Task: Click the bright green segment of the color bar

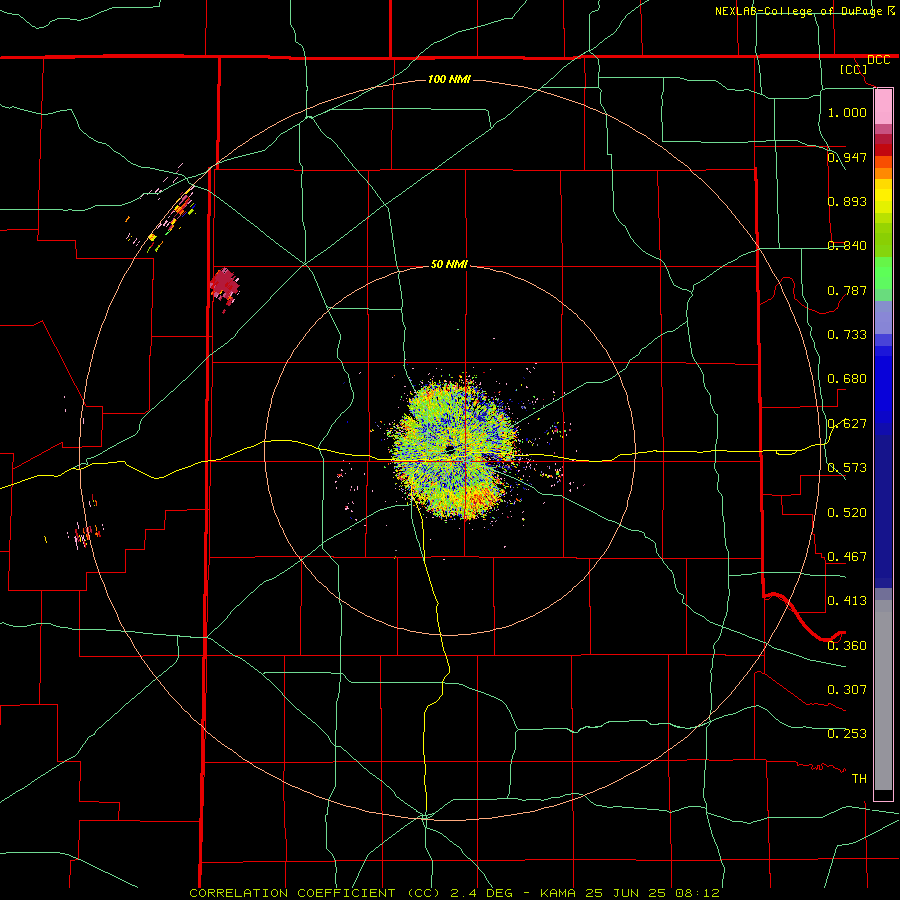Action: coord(883,273)
